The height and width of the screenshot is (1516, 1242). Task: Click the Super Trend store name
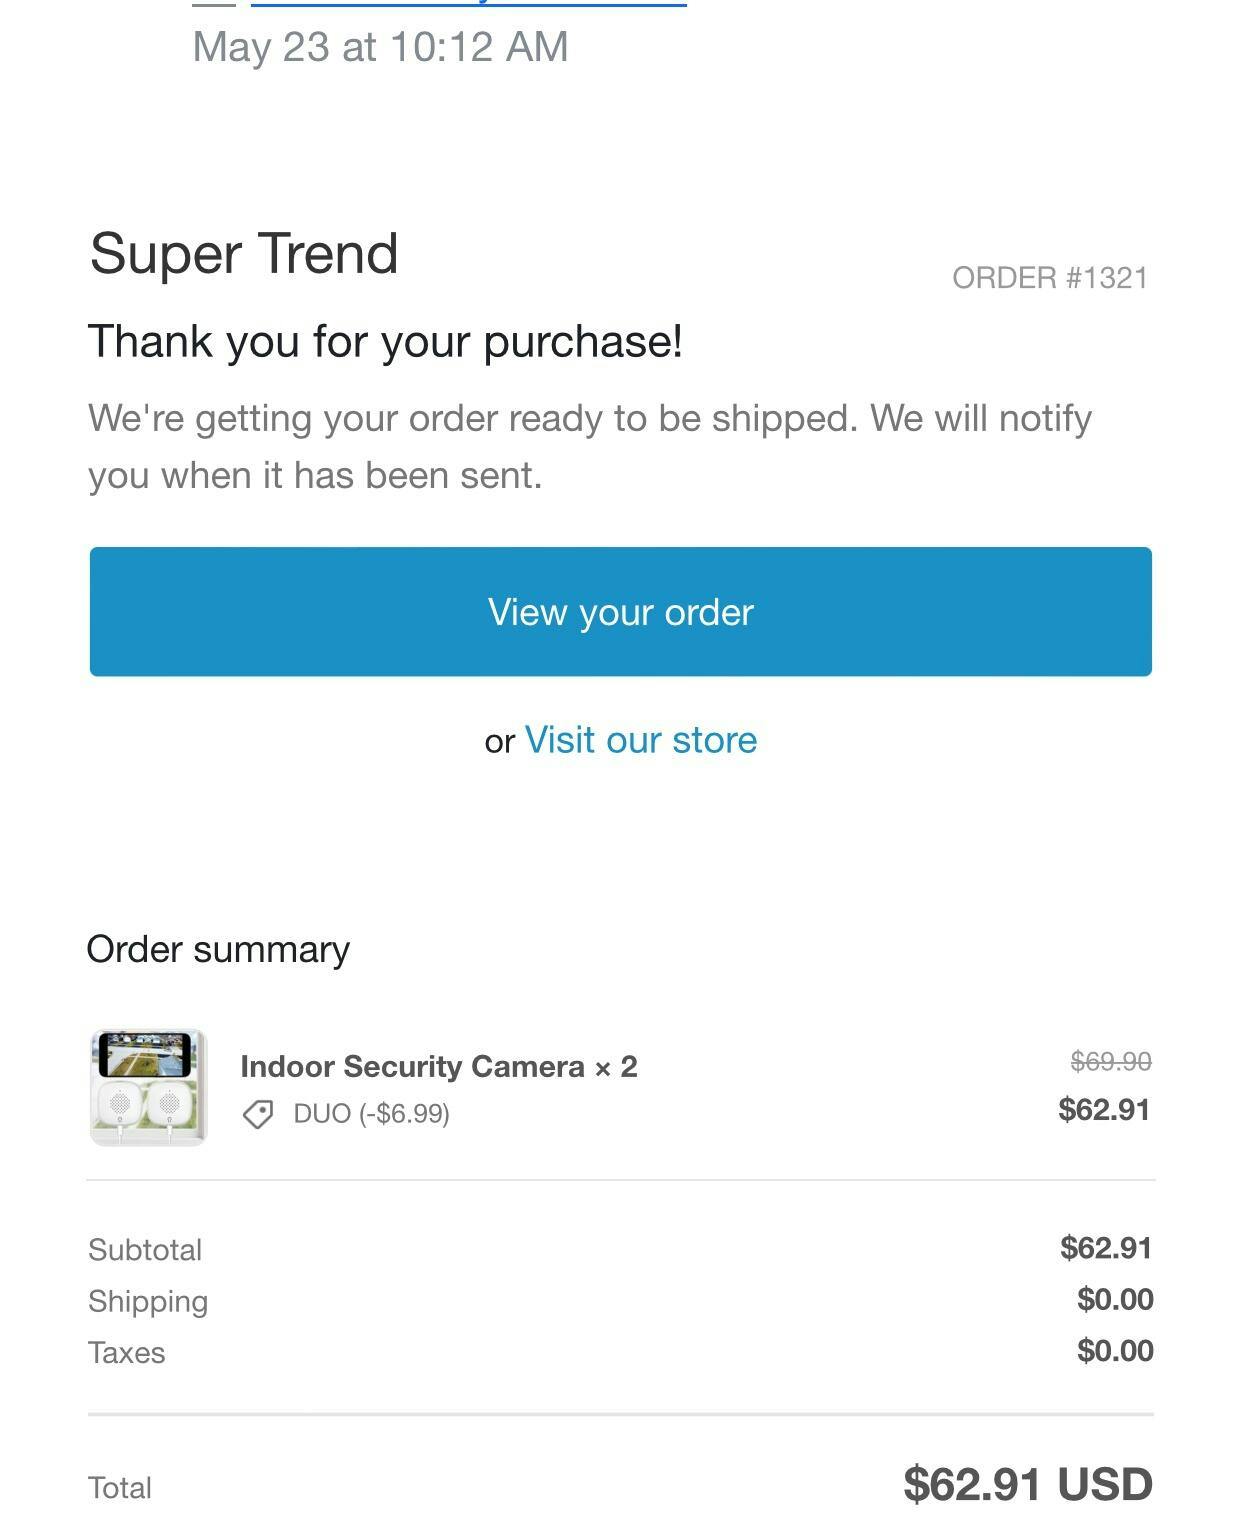click(x=244, y=253)
